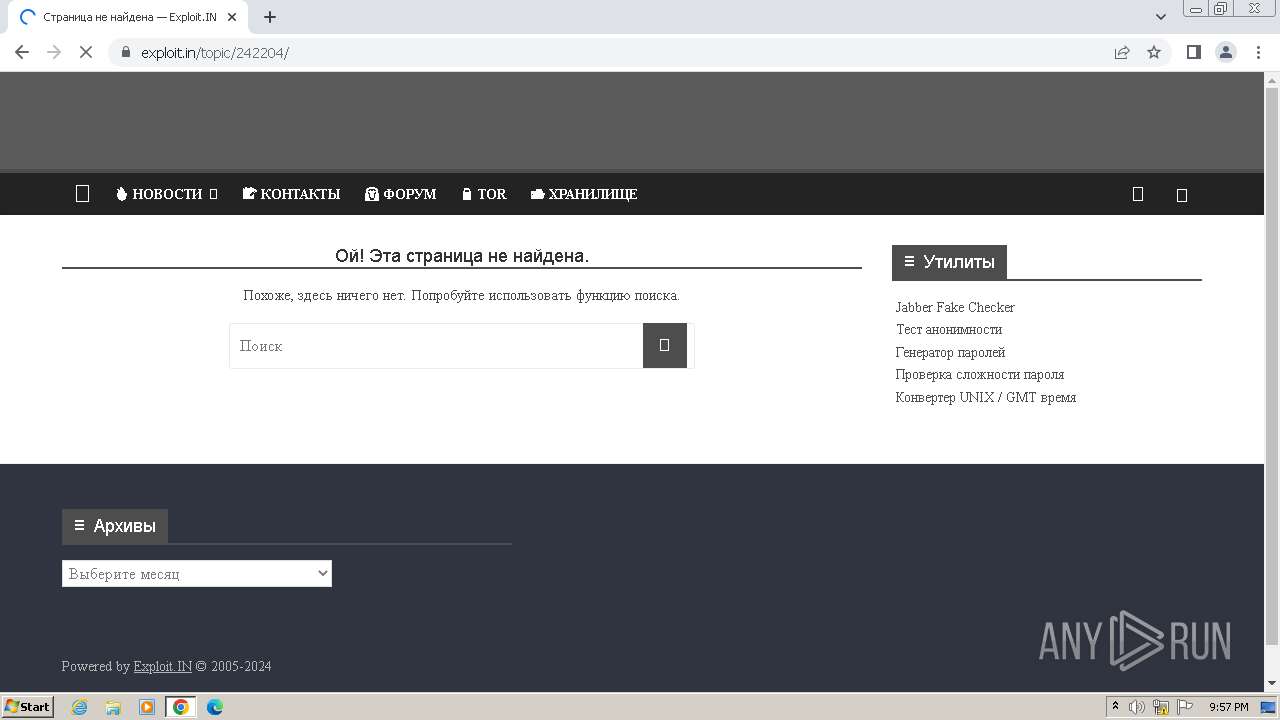Follow the Exploit.IN footer link
This screenshot has width=1280, height=720.
tap(163, 666)
